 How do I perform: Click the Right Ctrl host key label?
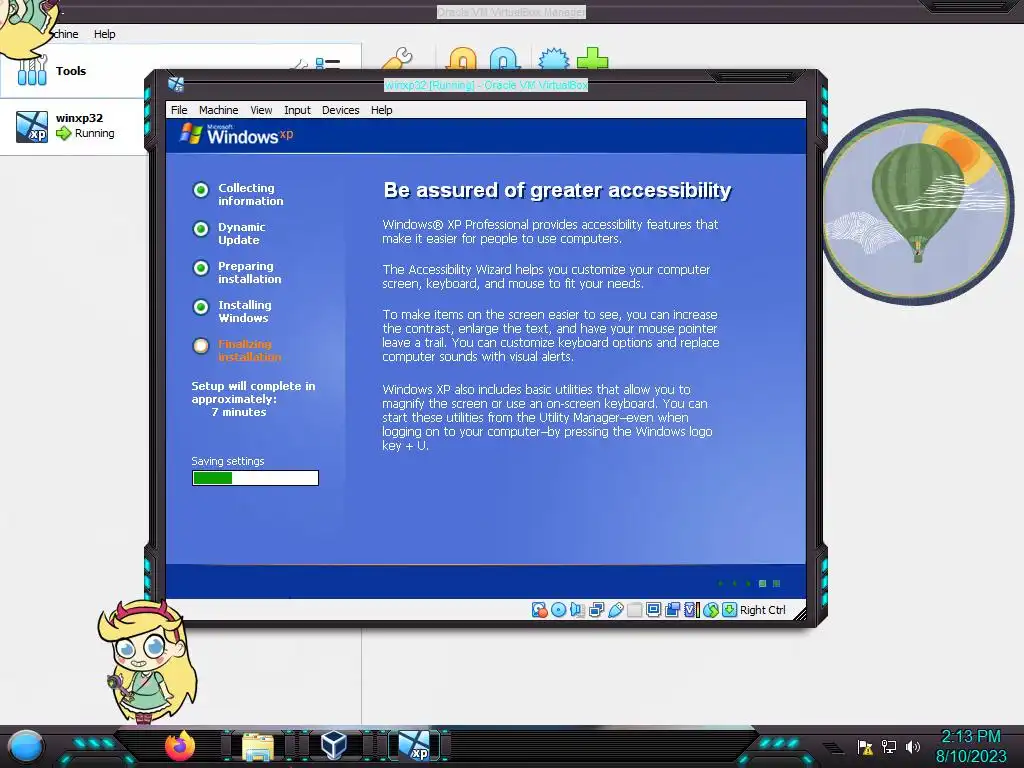point(763,610)
